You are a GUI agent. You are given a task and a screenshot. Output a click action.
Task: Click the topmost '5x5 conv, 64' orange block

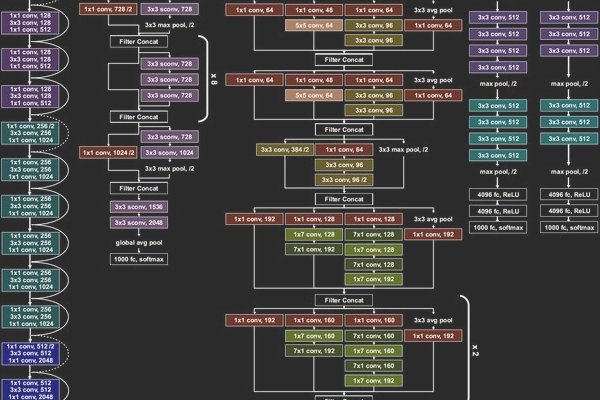click(314, 24)
